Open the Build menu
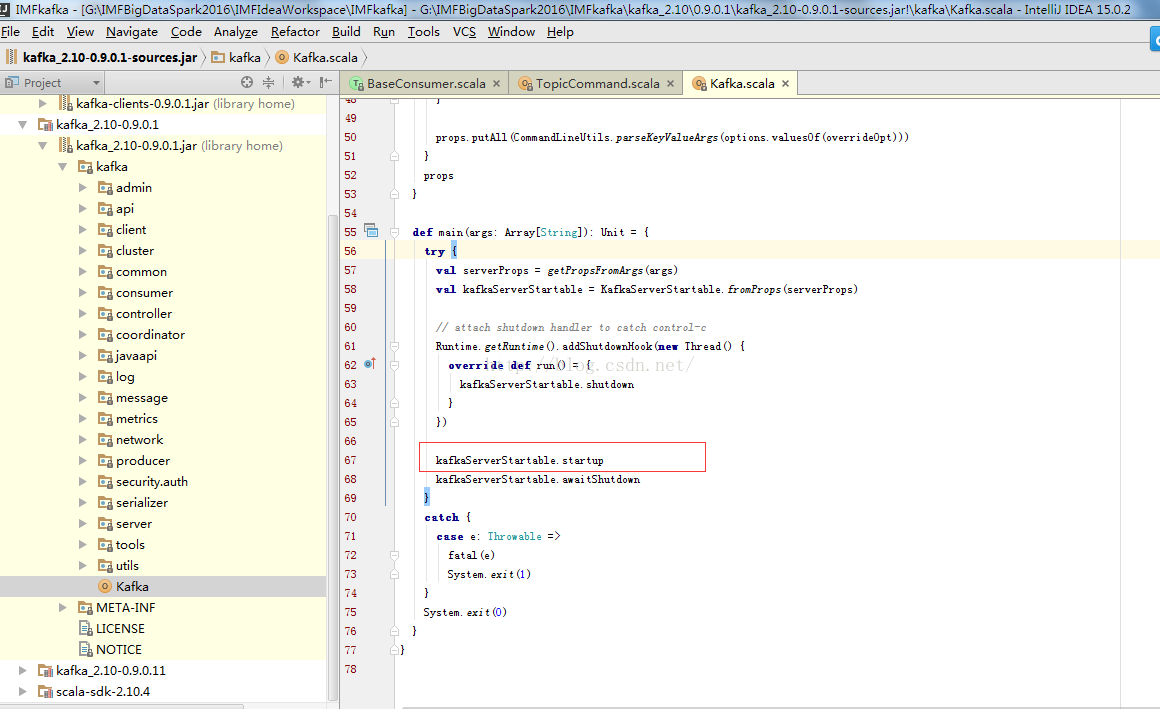The width and height of the screenshot is (1160, 709). 346,32
